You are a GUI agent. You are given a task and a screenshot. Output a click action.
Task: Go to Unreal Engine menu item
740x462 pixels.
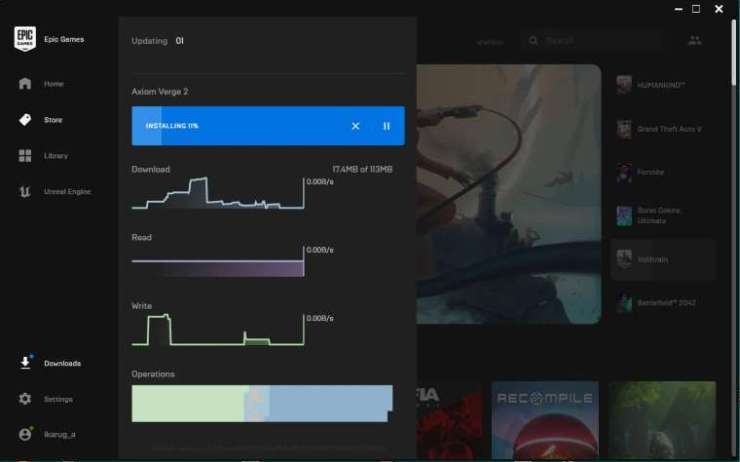point(67,192)
